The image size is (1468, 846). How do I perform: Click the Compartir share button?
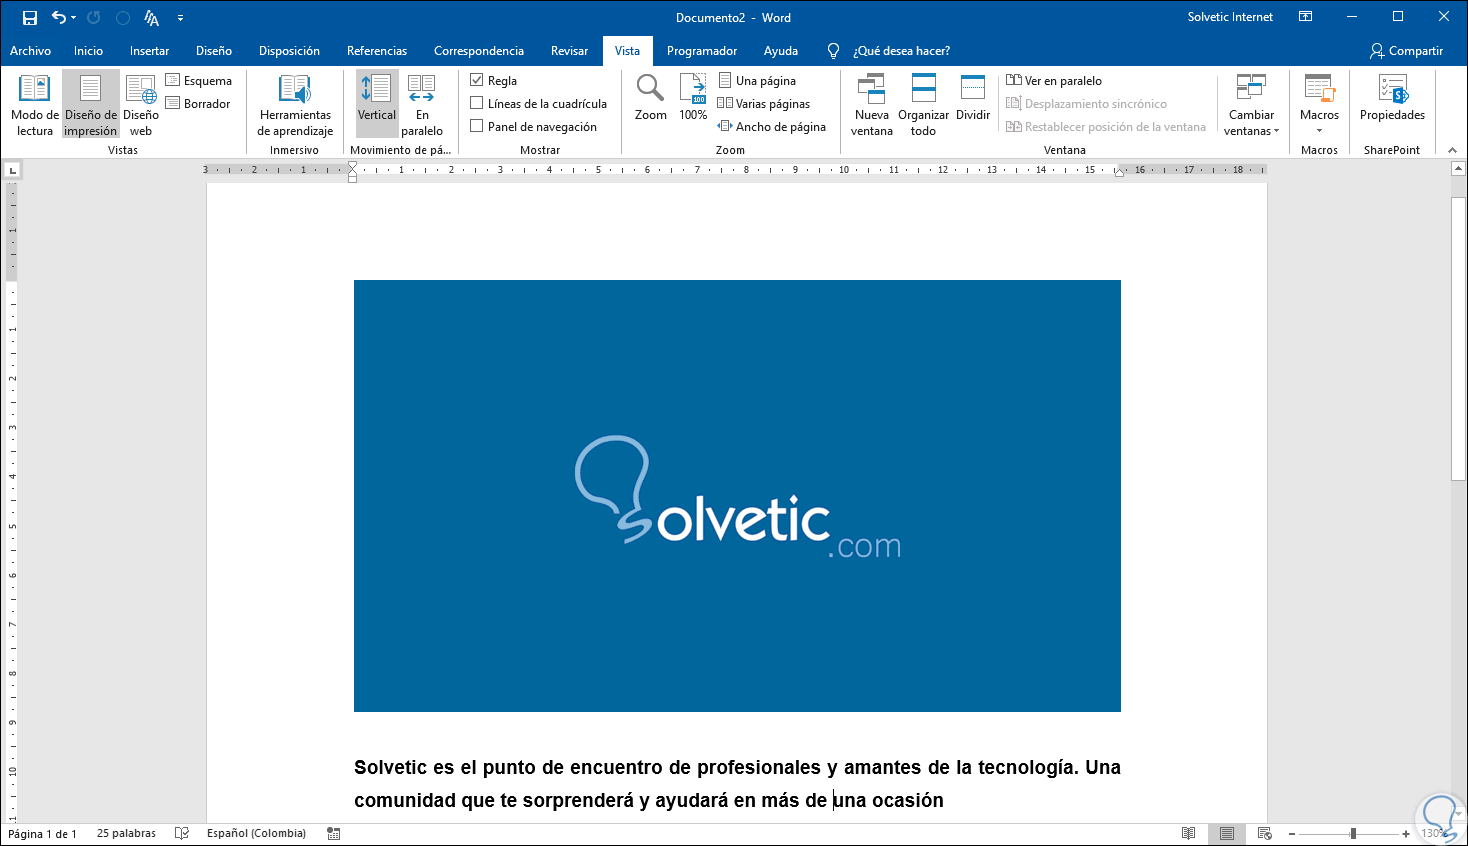[x=1407, y=51]
